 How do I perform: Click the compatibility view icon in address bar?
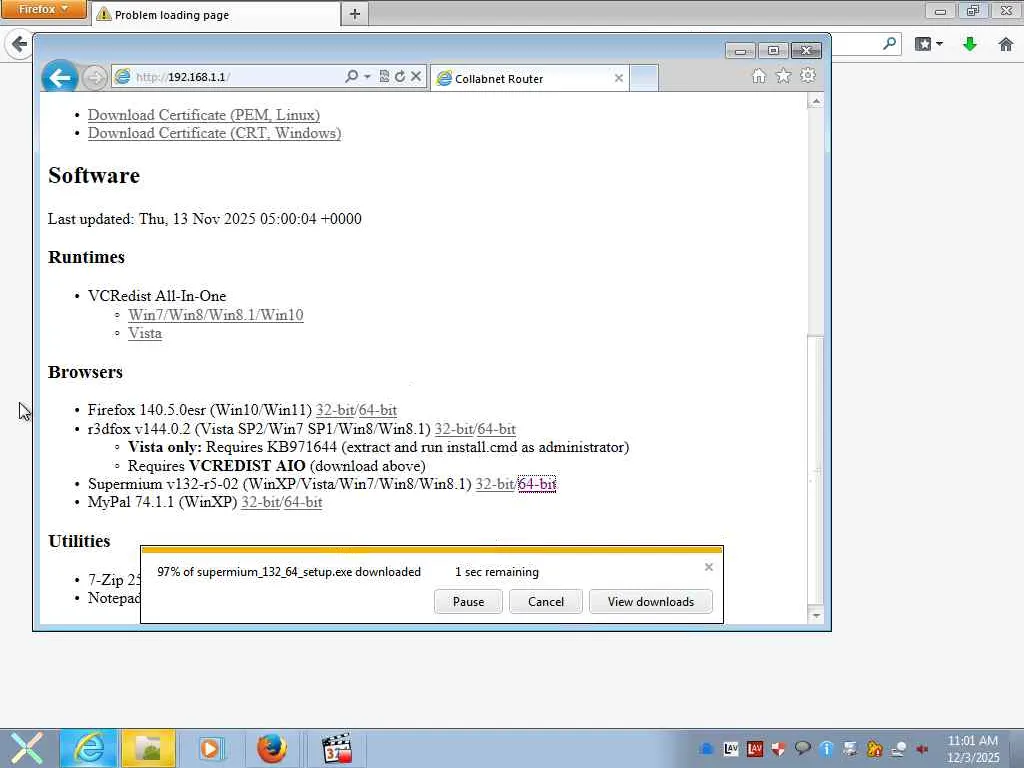384,76
